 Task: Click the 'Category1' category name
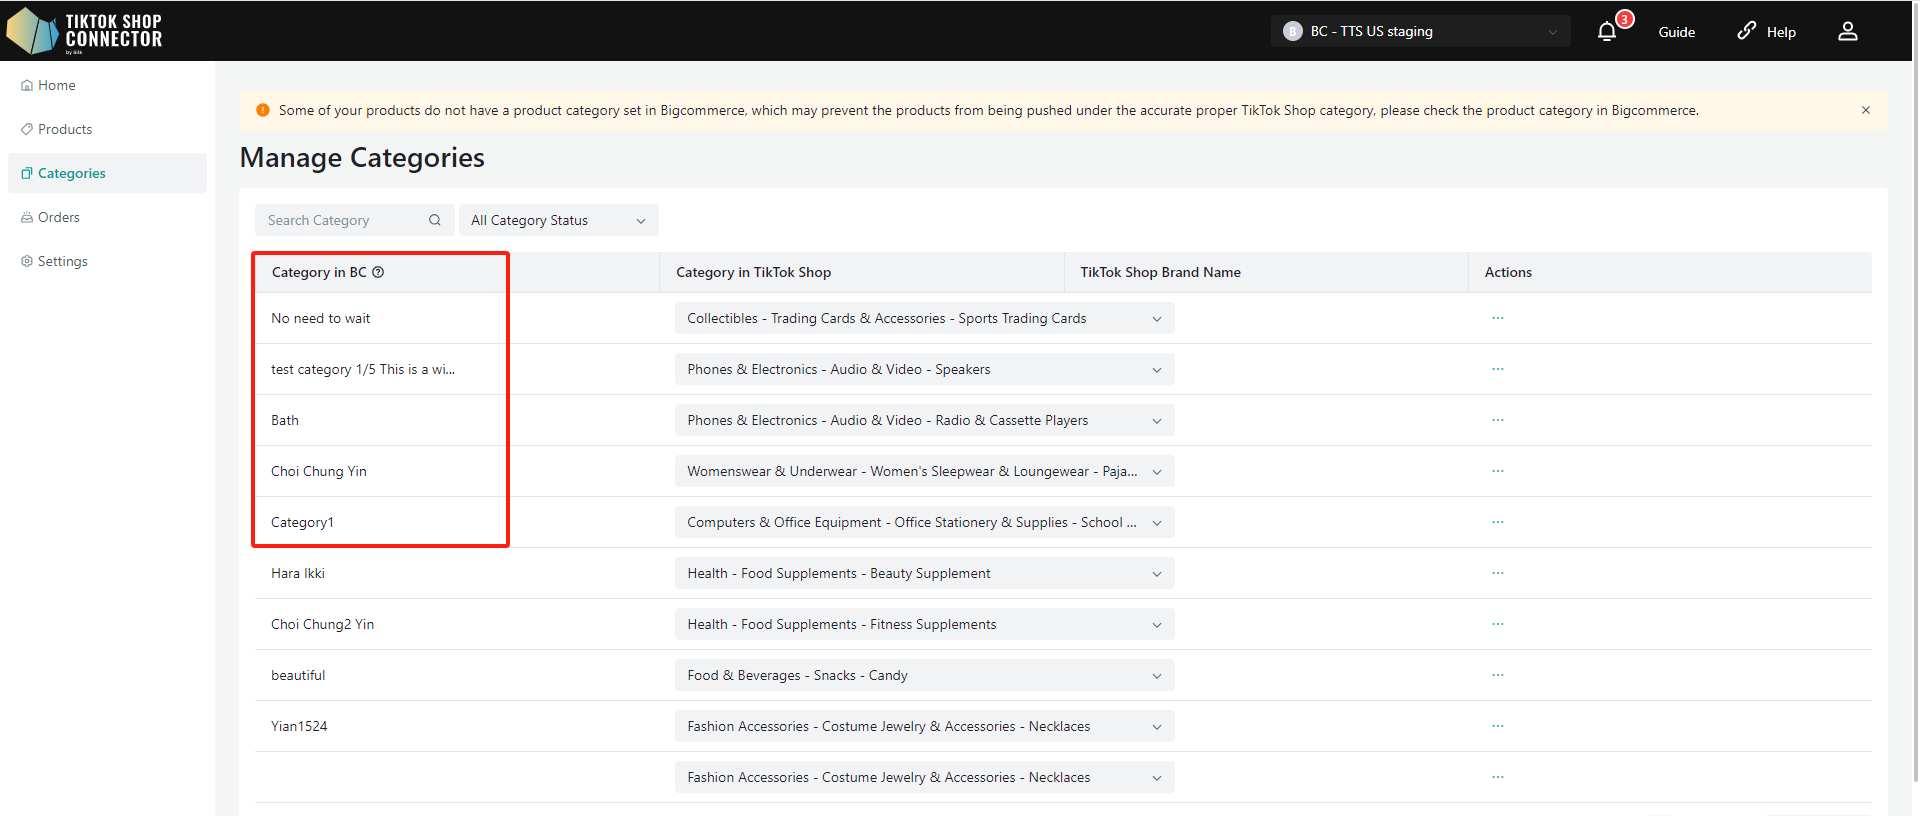point(302,522)
